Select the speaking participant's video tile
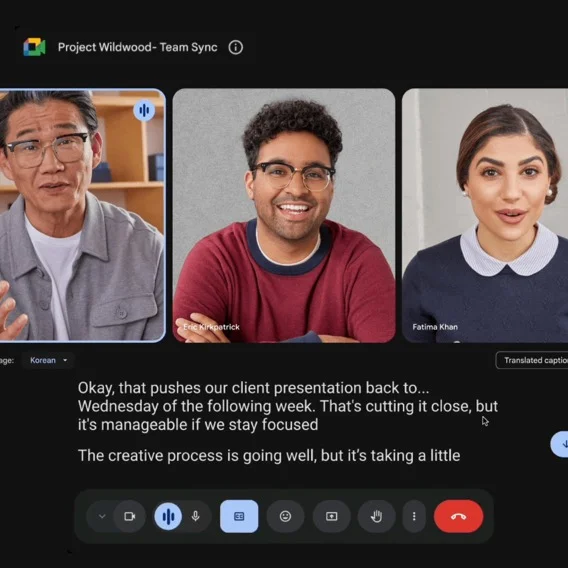 tap(82, 216)
